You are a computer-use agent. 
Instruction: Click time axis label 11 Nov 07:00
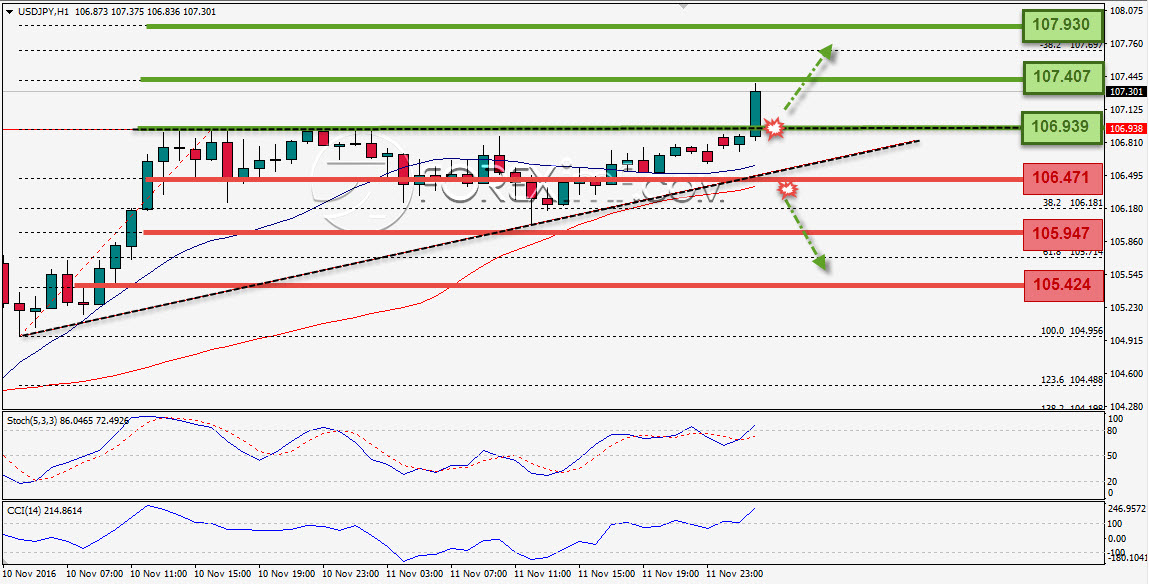pyautogui.click(x=478, y=574)
